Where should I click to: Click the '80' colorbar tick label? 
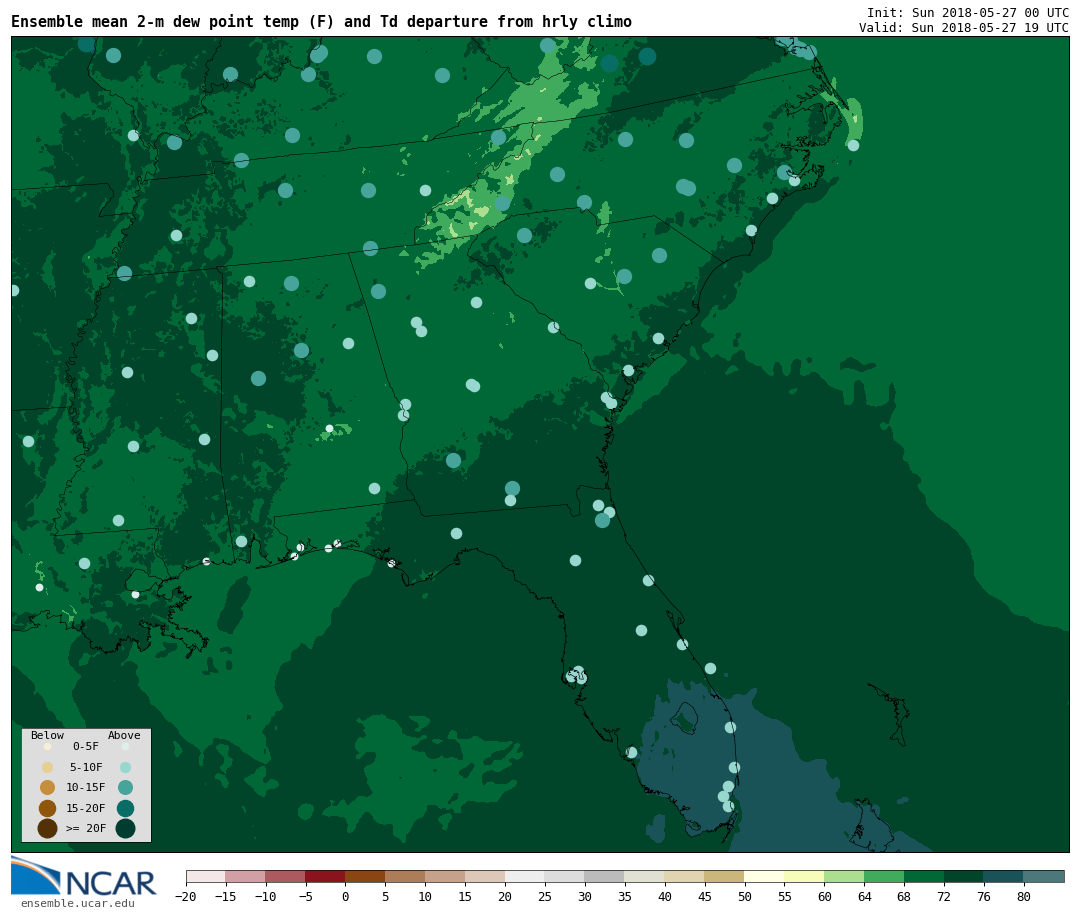1024,896
